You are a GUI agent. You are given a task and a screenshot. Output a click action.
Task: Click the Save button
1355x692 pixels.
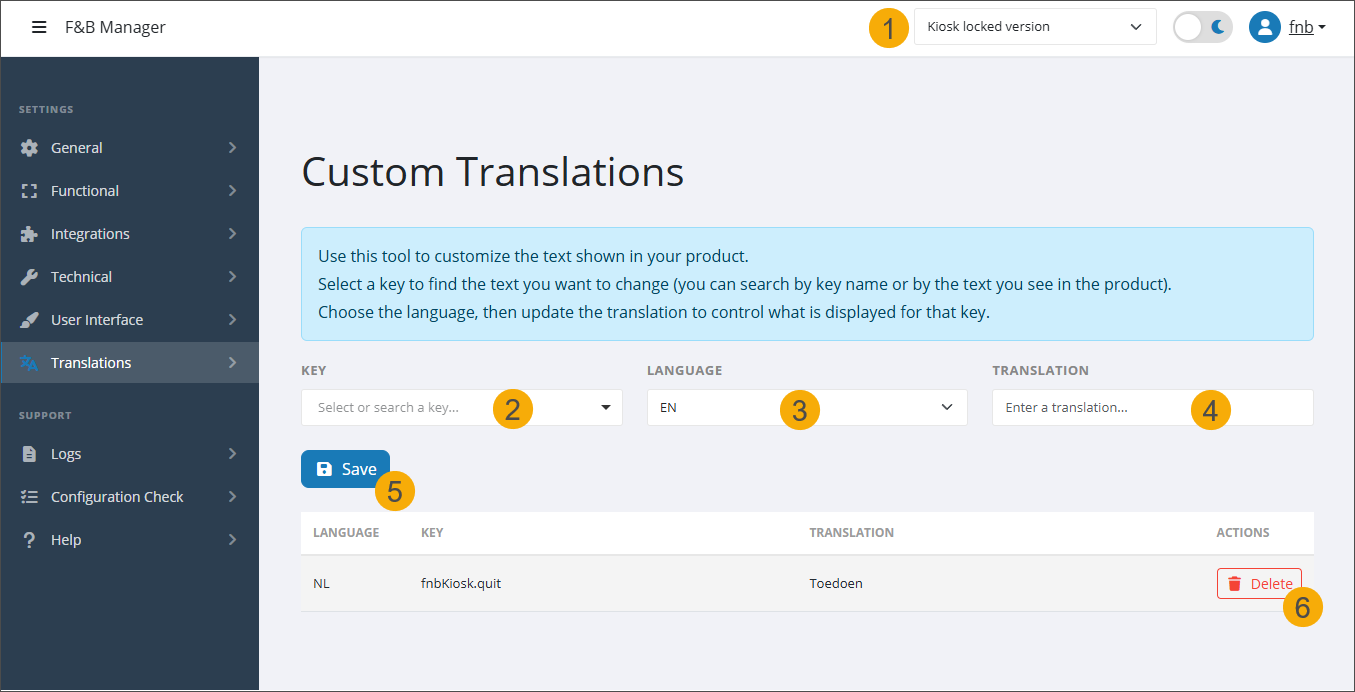(x=345, y=468)
